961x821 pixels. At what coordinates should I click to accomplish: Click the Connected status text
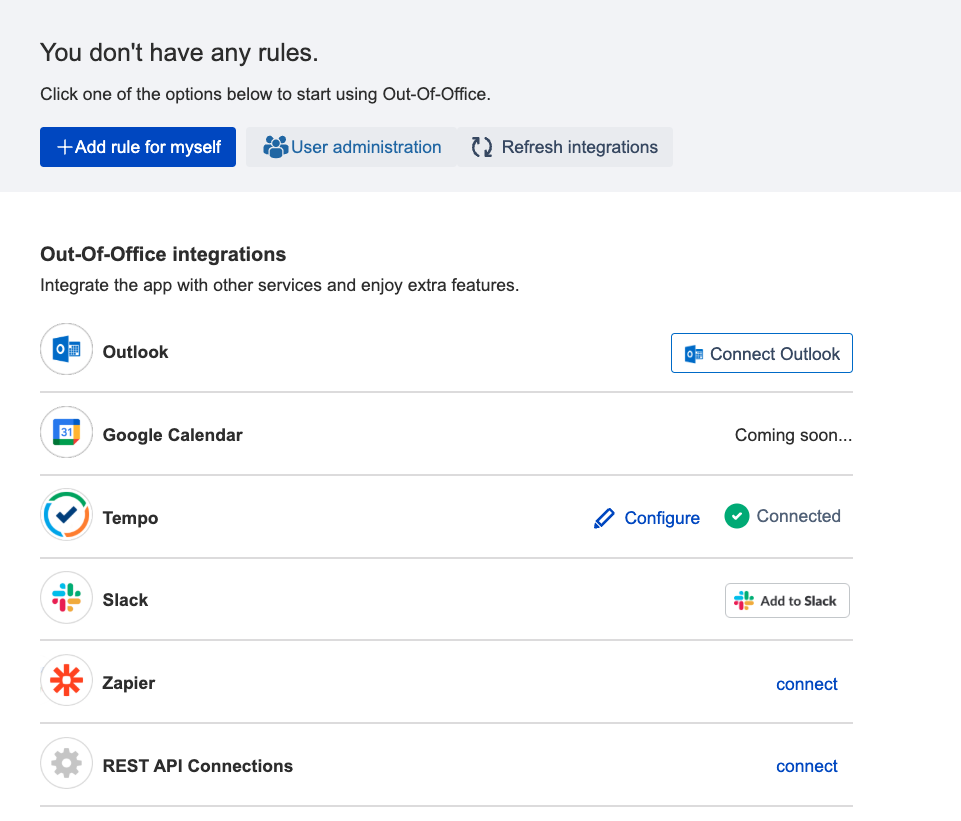(x=799, y=516)
